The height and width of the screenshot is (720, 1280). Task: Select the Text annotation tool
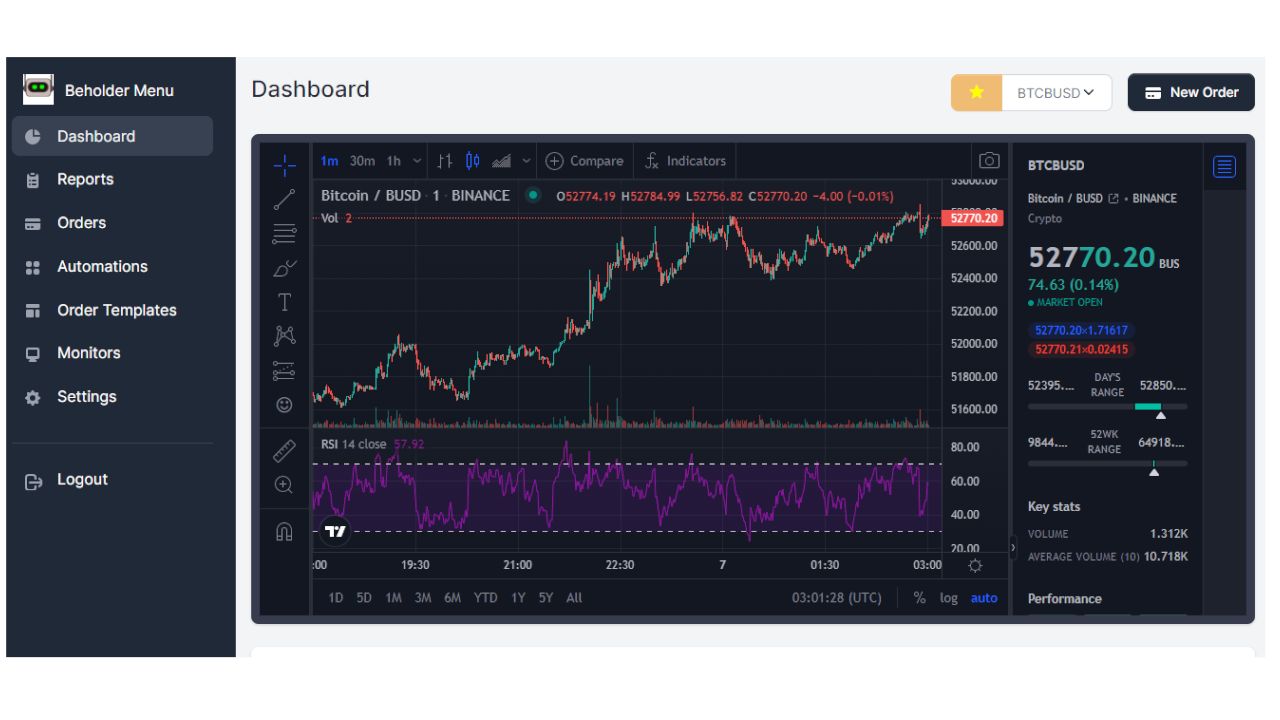284,302
